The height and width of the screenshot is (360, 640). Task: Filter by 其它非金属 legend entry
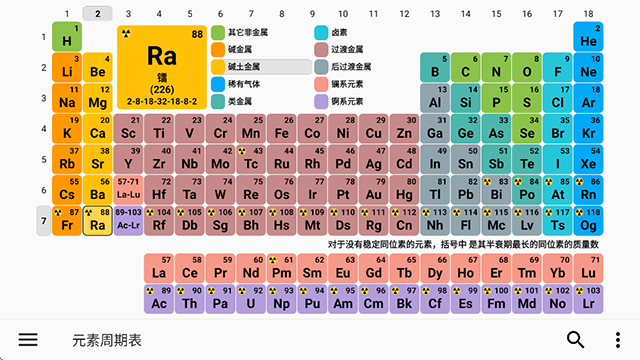(261, 32)
